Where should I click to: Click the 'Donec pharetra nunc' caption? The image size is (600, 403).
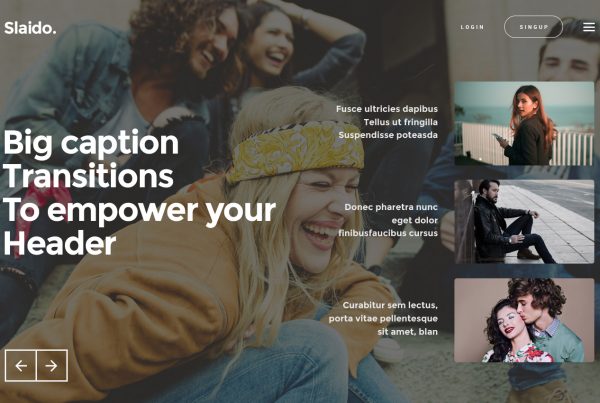pyautogui.click(x=391, y=207)
